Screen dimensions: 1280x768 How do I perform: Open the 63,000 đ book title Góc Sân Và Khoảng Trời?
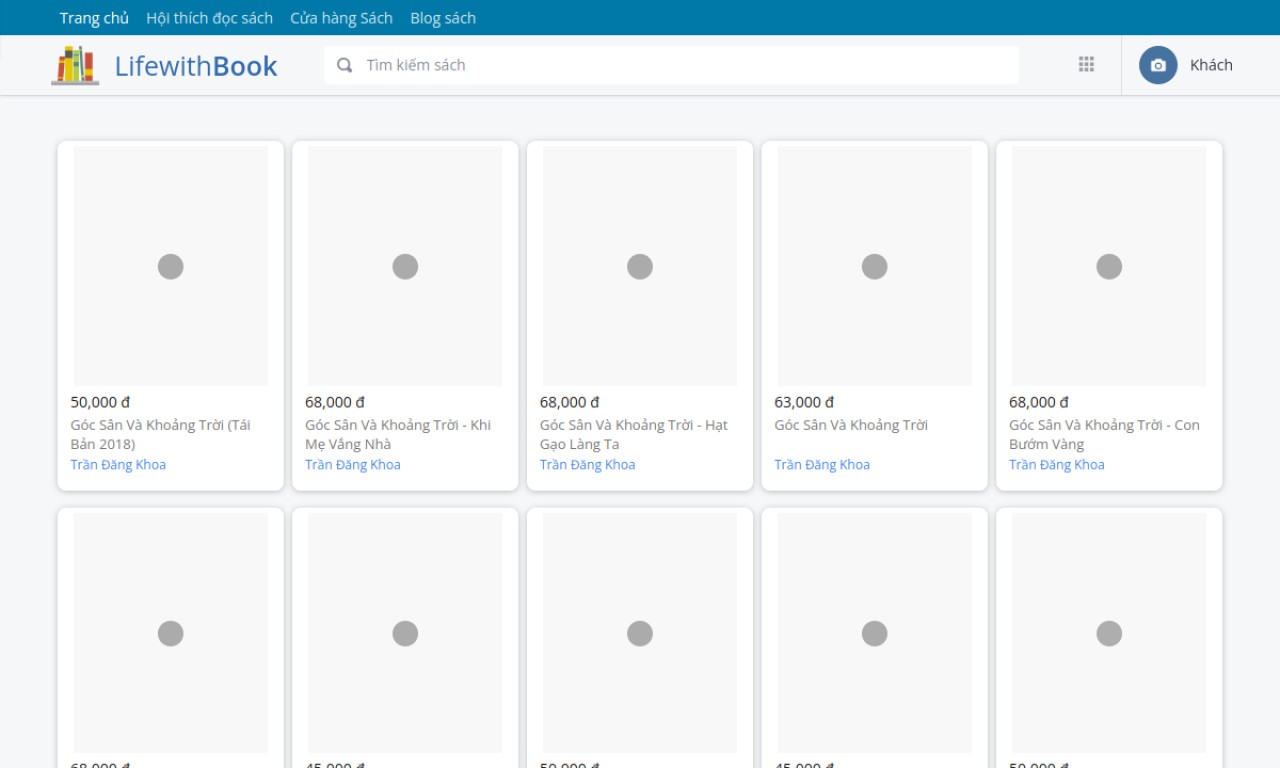click(x=851, y=425)
